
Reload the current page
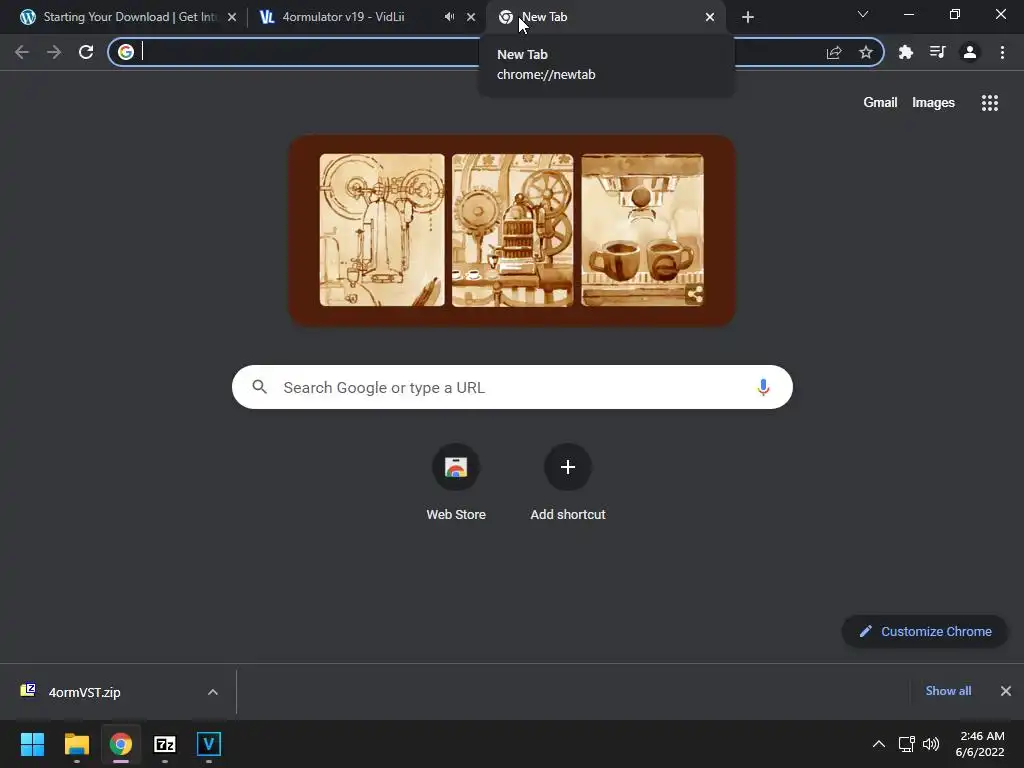point(86,52)
